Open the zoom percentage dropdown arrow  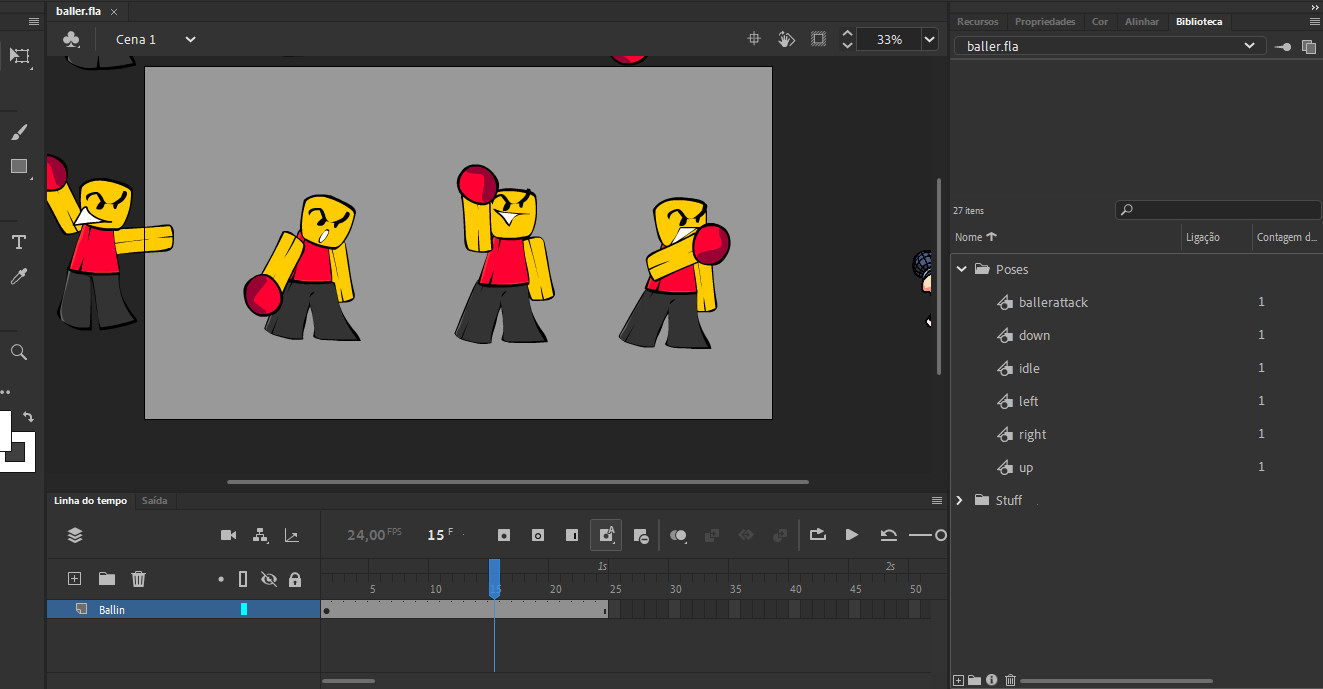pos(930,39)
